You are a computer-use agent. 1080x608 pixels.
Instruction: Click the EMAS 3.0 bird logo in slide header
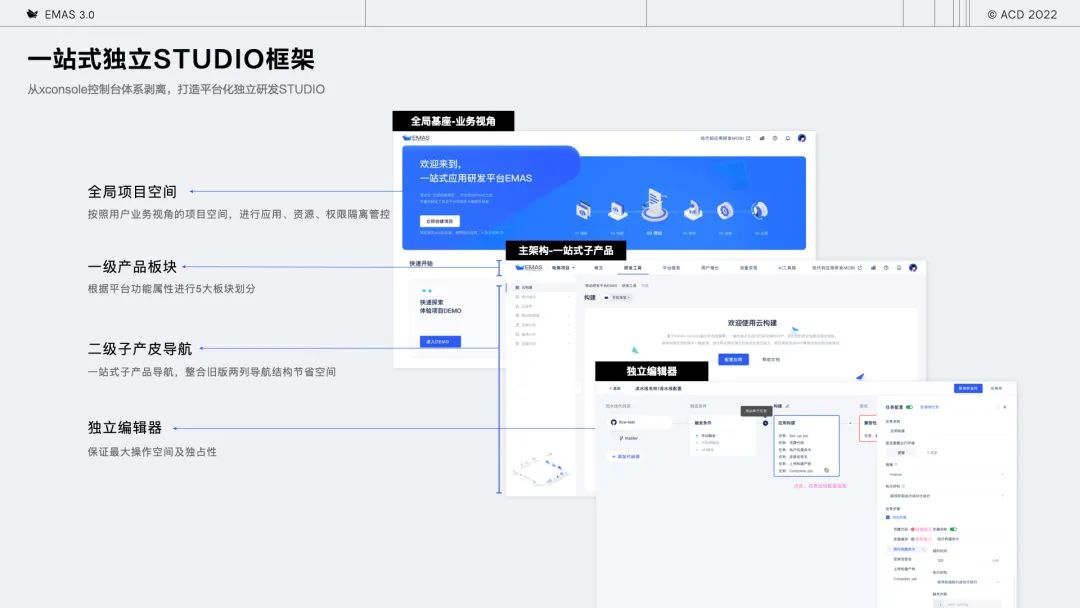(x=32, y=14)
